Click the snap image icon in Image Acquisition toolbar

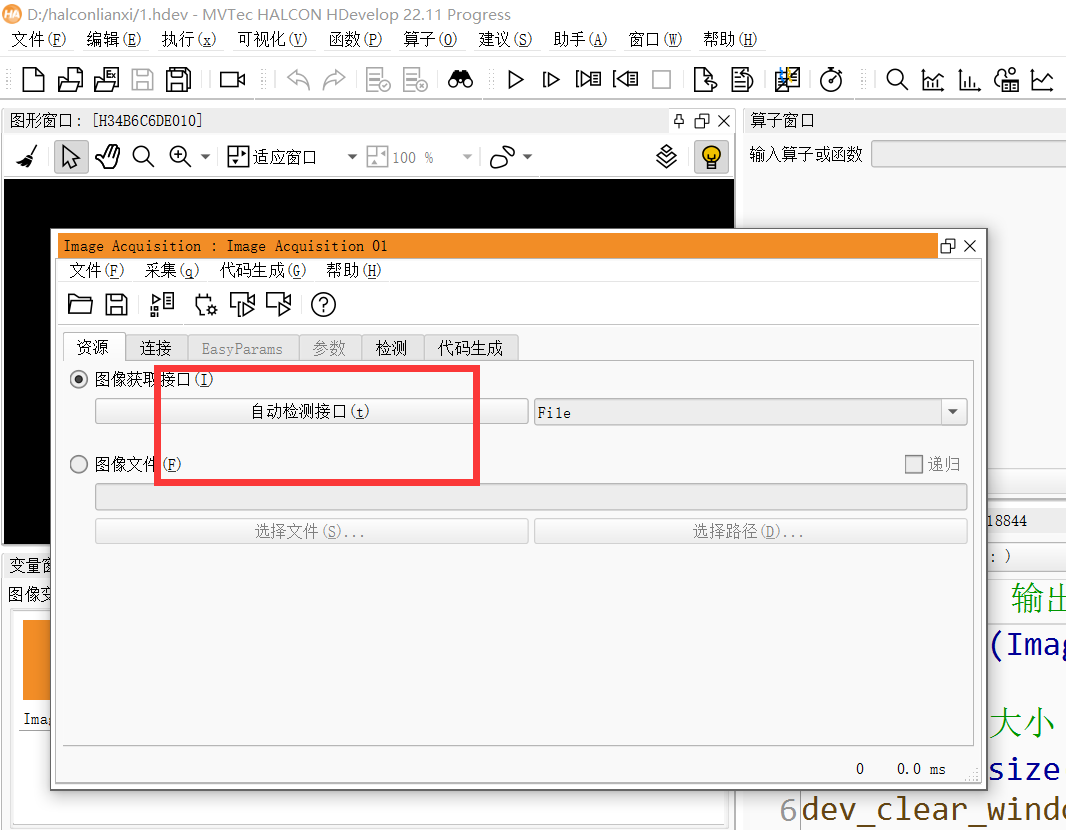[x=242, y=304]
